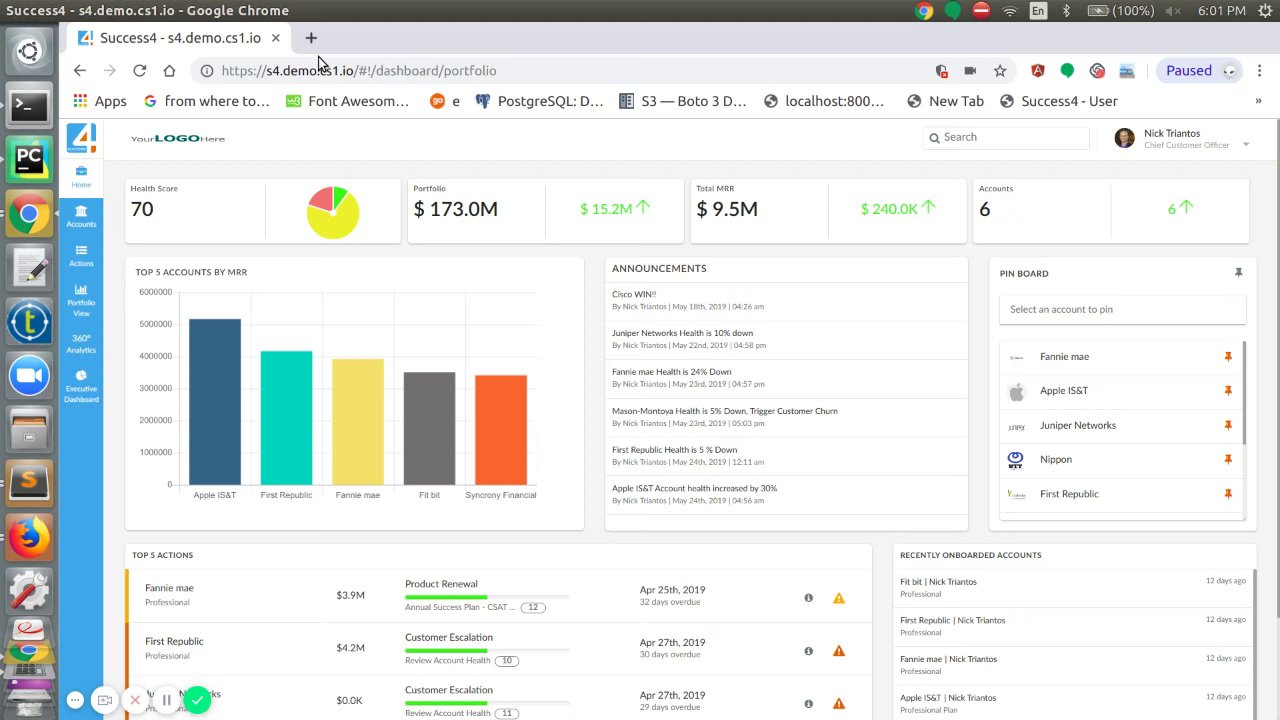Open Portfolio View from the sidebar
The image size is (1280, 720).
tap(81, 300)
